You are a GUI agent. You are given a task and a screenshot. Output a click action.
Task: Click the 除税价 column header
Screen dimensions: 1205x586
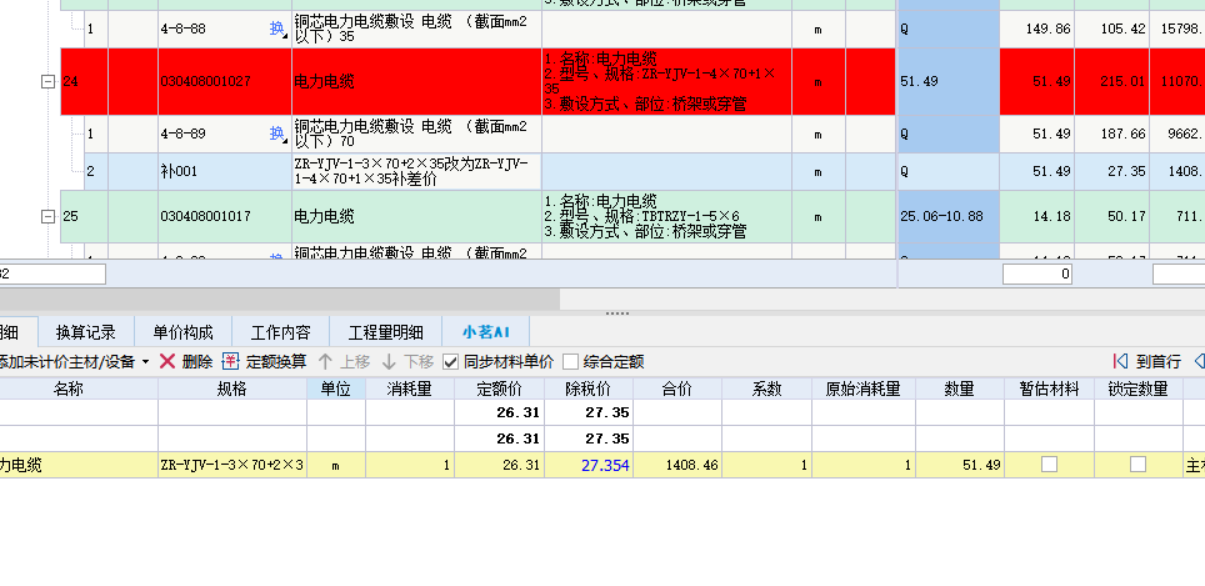[x=588, y=389]
